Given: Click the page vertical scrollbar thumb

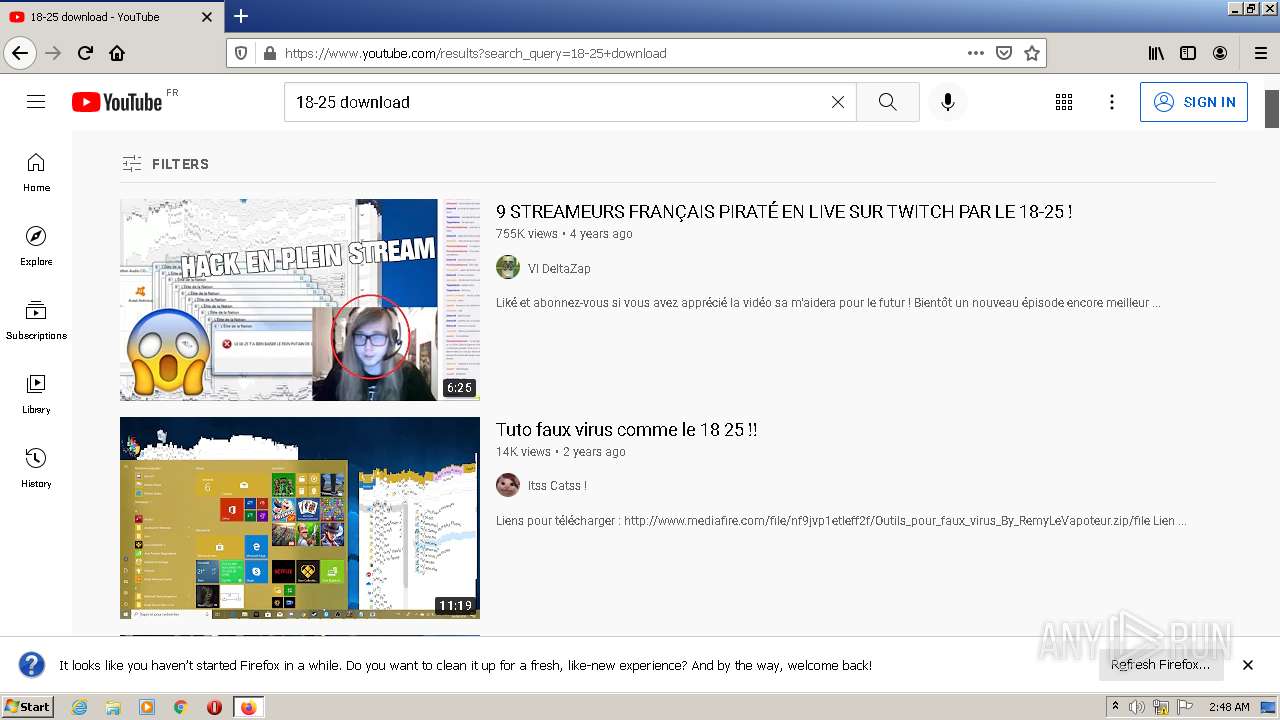Looking at the screenshot, I should pyautogui.click(x=1272, y=108).
